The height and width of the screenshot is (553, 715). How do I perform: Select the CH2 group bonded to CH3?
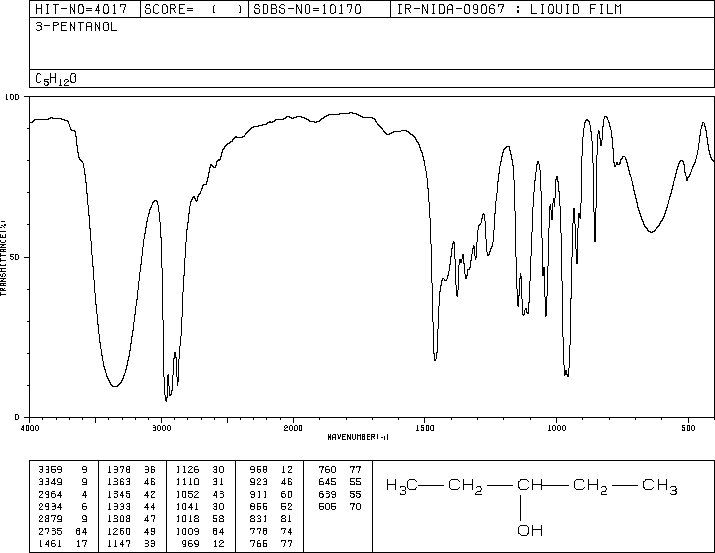point(590,486)
